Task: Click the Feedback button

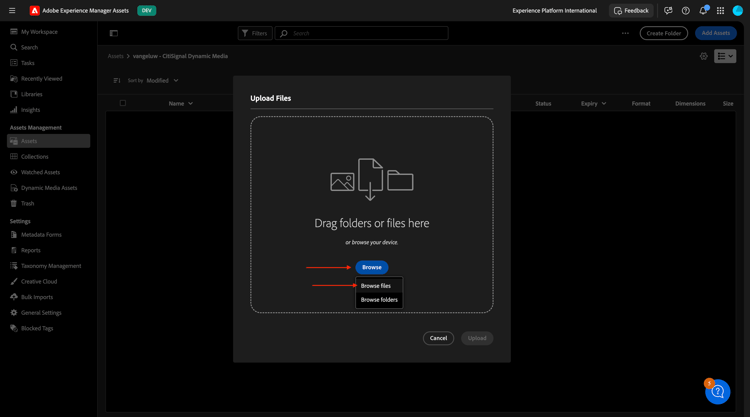Action: click(631, 11)
